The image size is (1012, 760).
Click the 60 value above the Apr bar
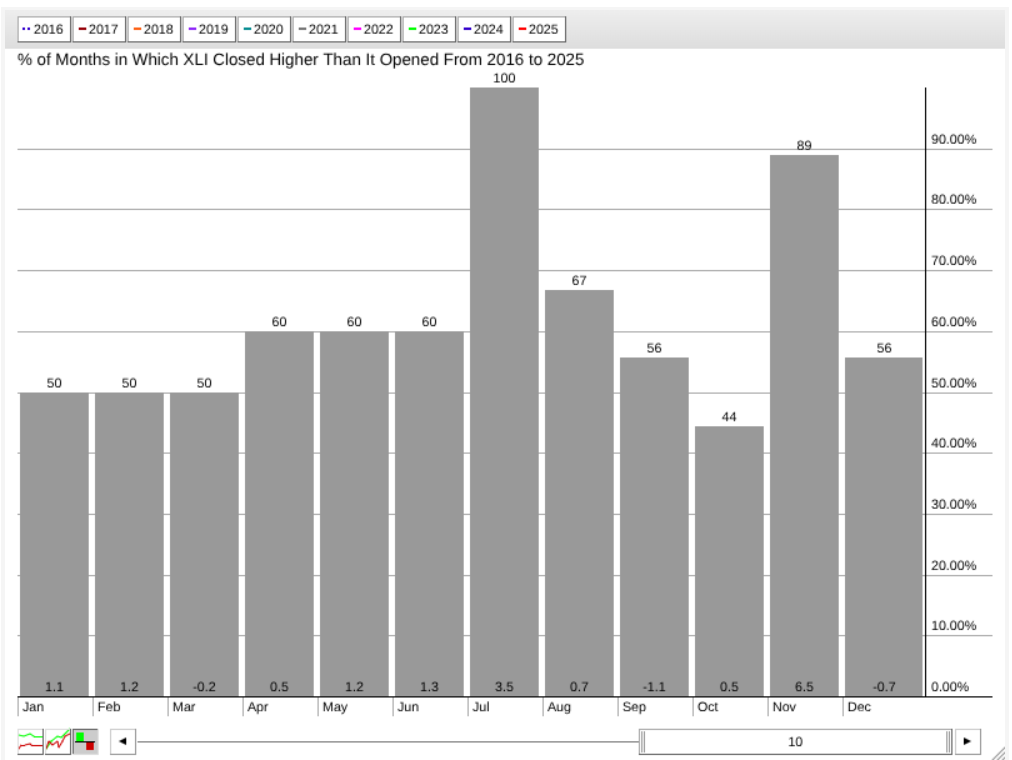[279, 322]
